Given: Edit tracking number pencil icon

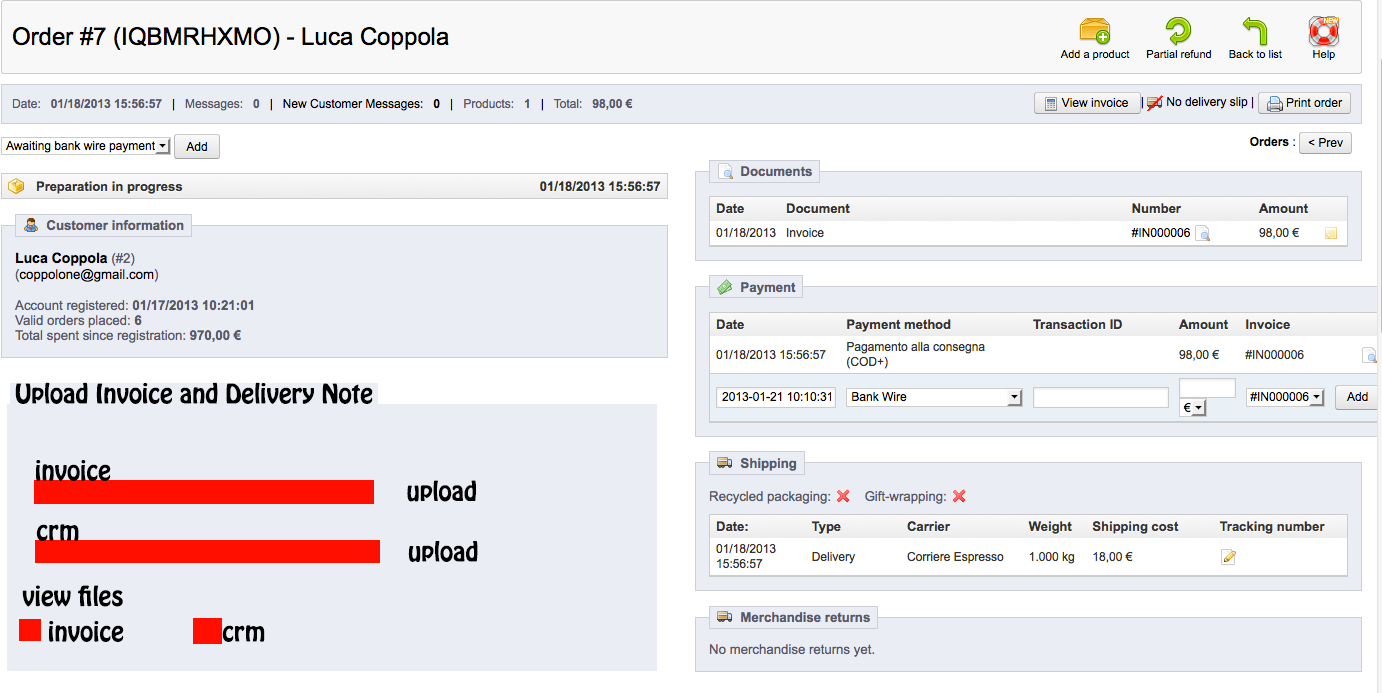Looking at the screenshot, I should pyautogui.click(x=1228, y=557).
